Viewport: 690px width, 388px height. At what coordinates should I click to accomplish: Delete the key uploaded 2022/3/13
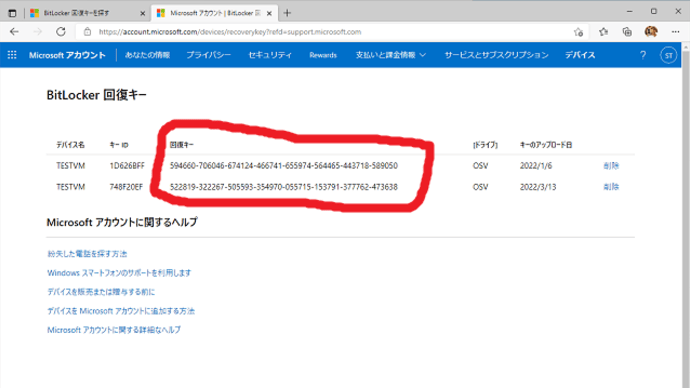611,187
